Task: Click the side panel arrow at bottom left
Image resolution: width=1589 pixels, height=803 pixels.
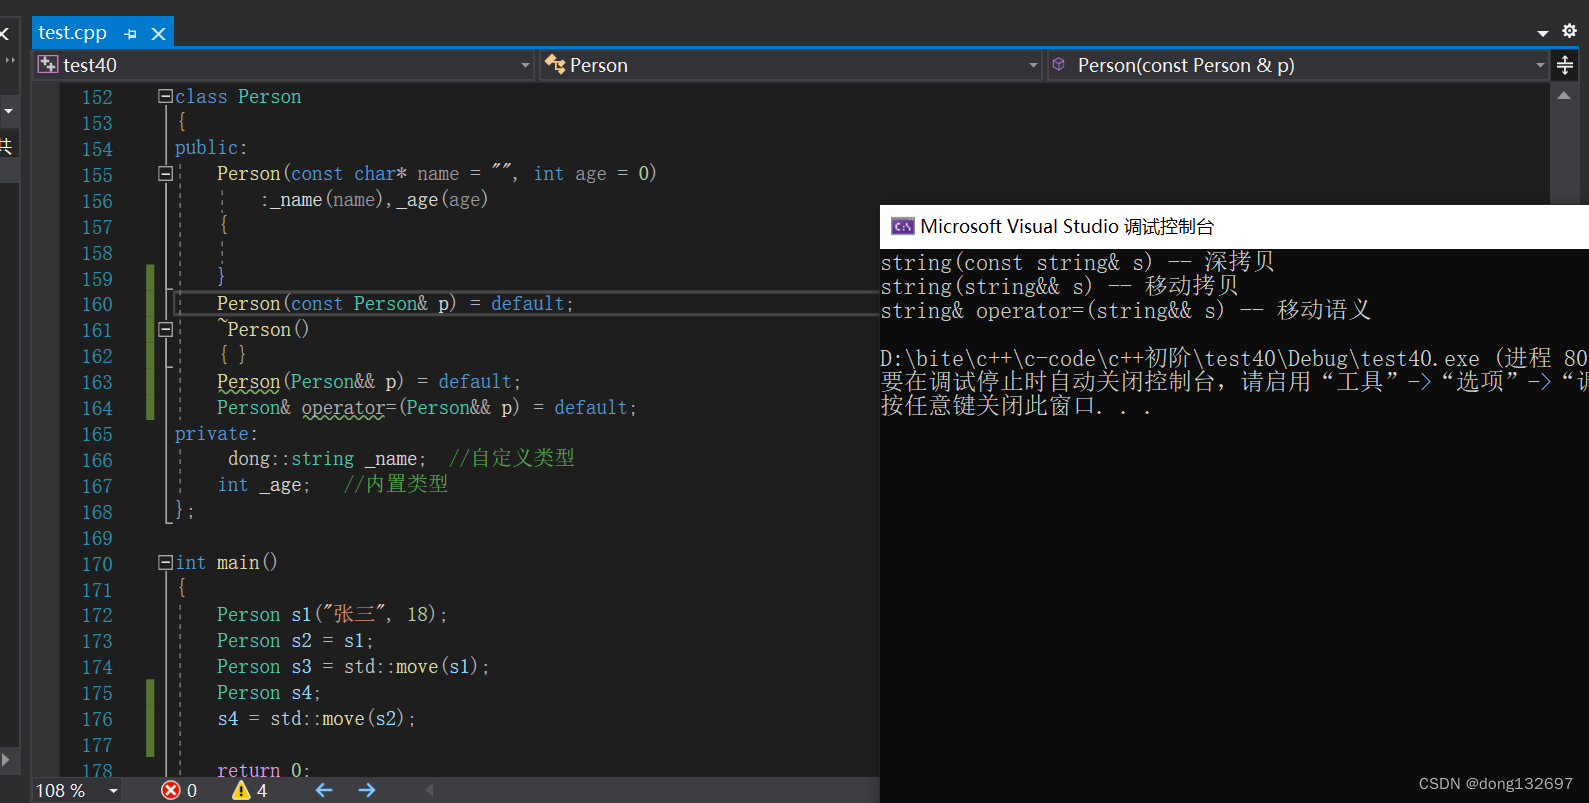Action: (6, 759)
